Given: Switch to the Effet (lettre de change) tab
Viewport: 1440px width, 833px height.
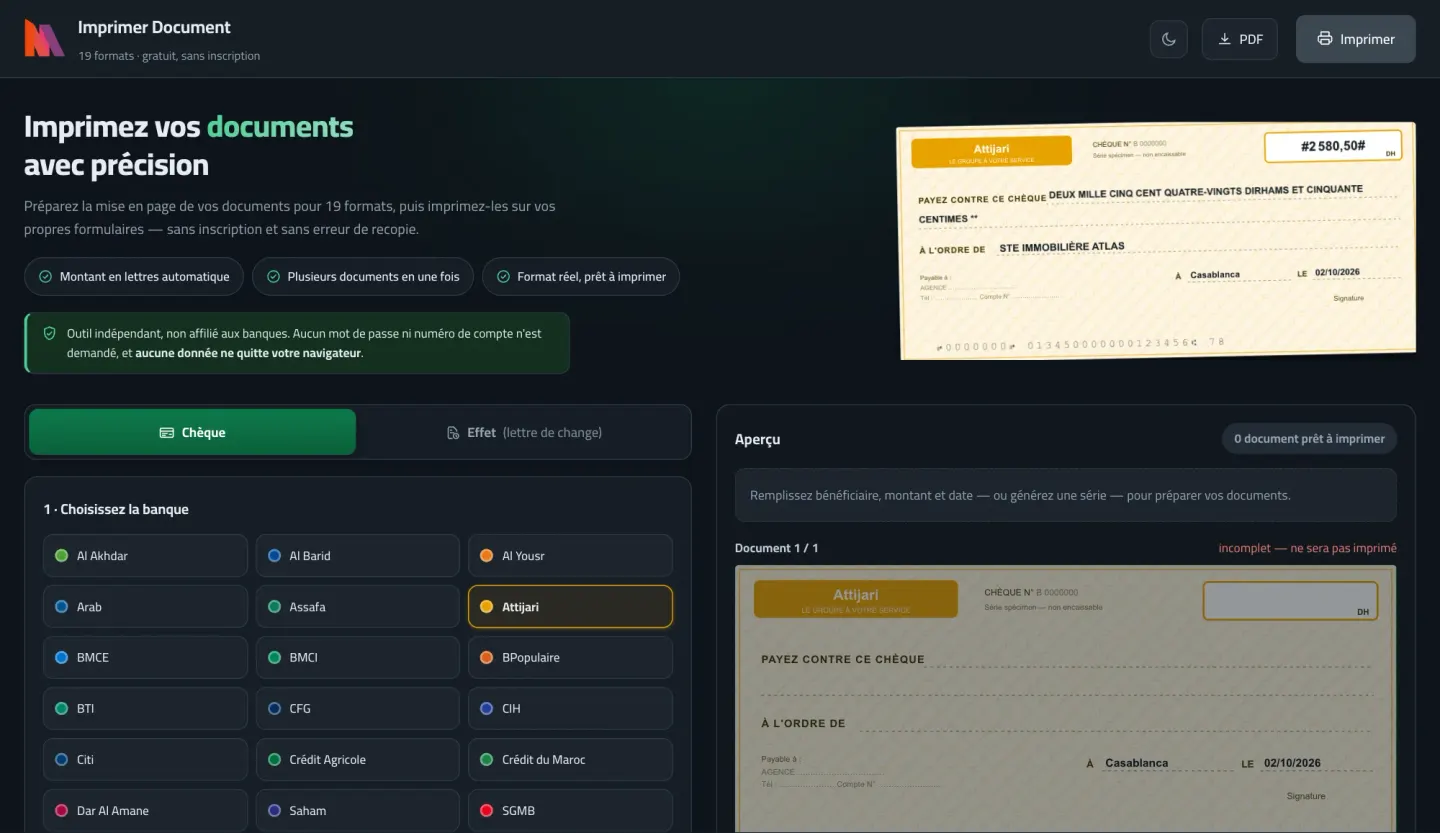Looking at the screenshot, I should (523, 432).
